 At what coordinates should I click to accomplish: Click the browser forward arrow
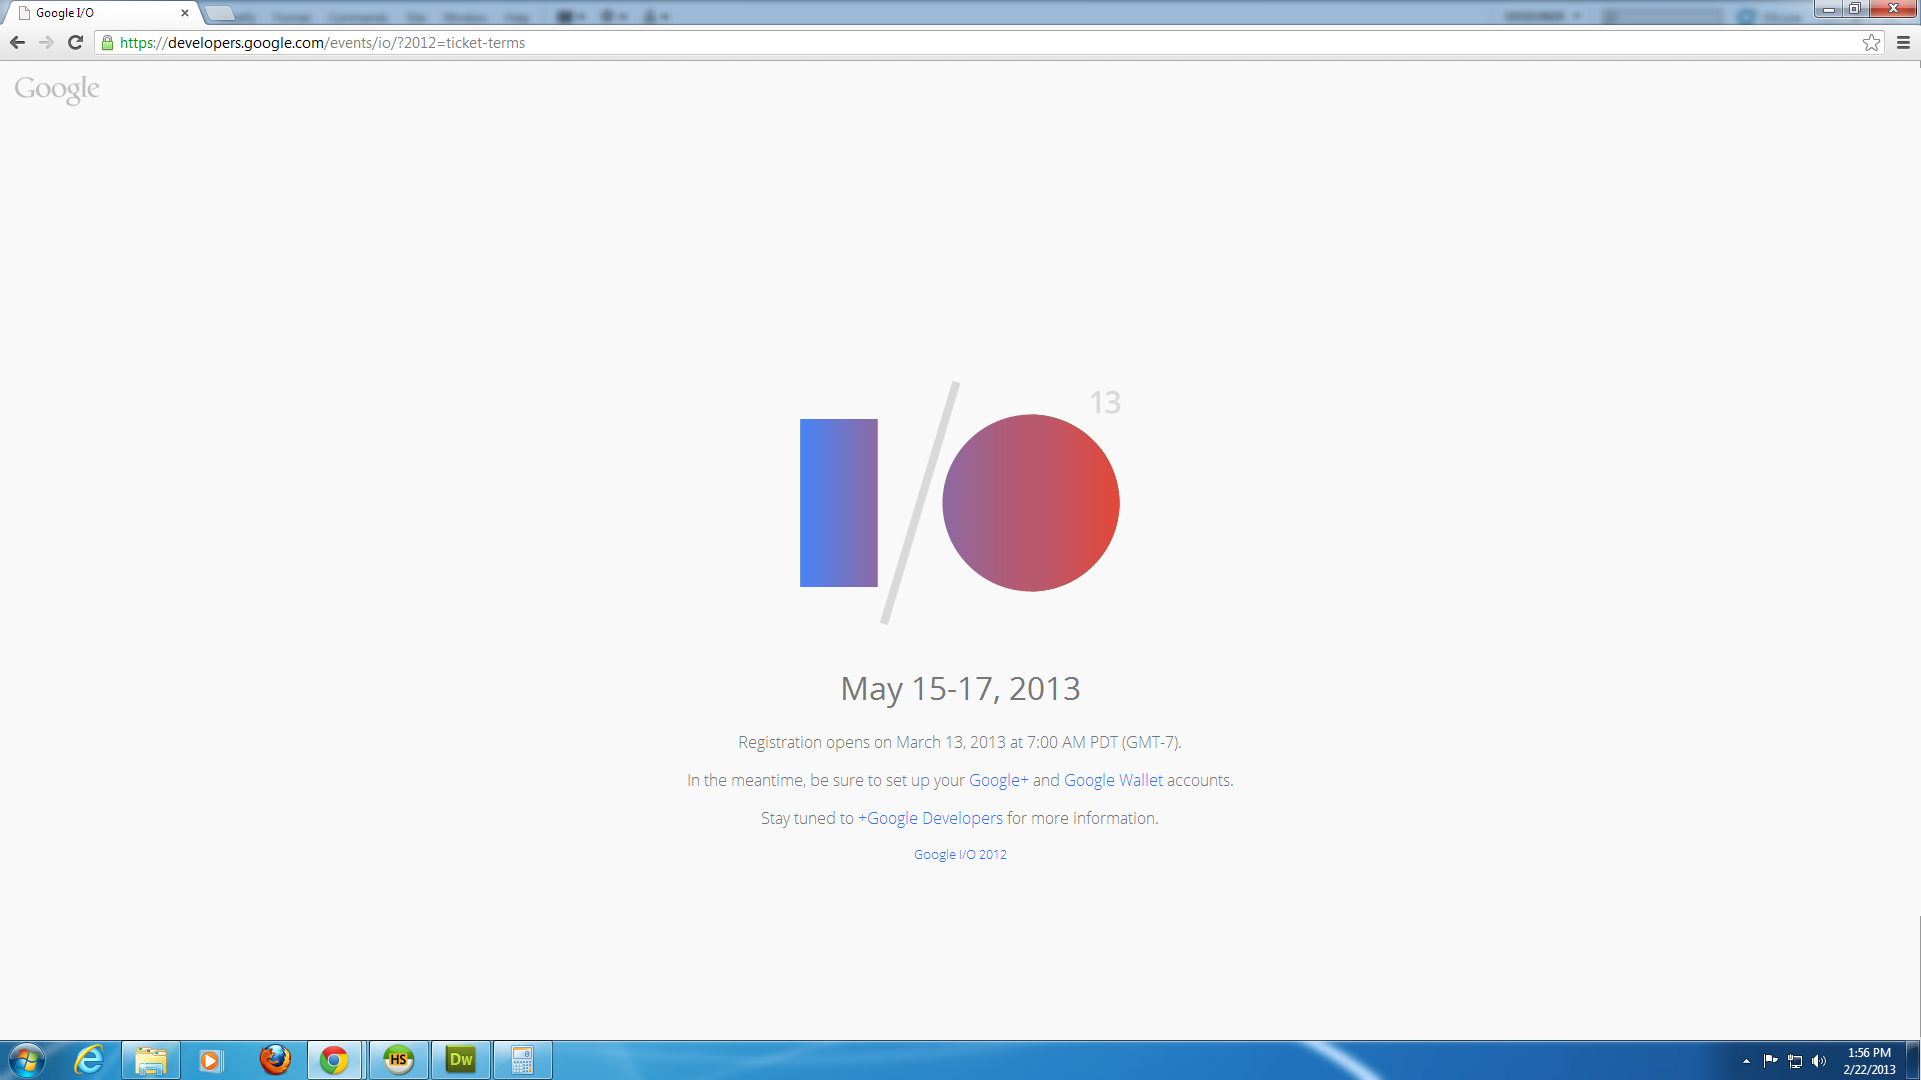click(x=46, y=43)
